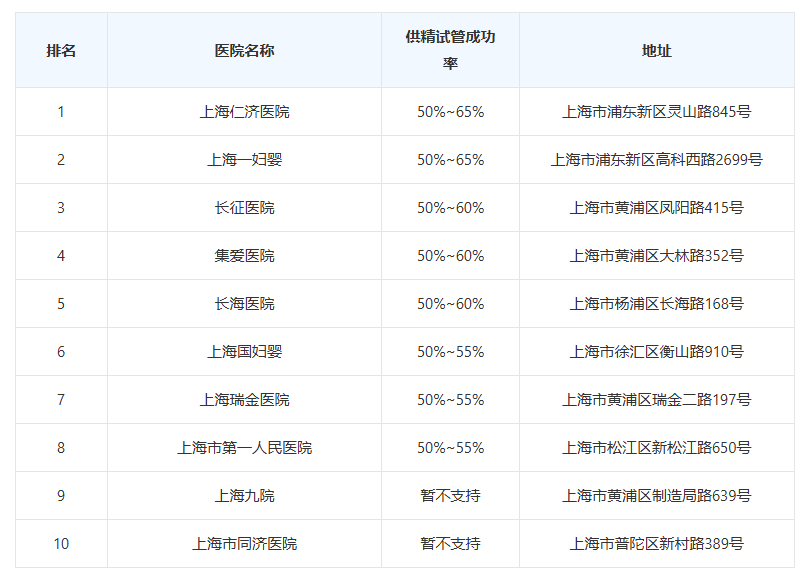Select the 上海仁济医院 cell
Screen dimensions: 808x578
coord(244,112)
